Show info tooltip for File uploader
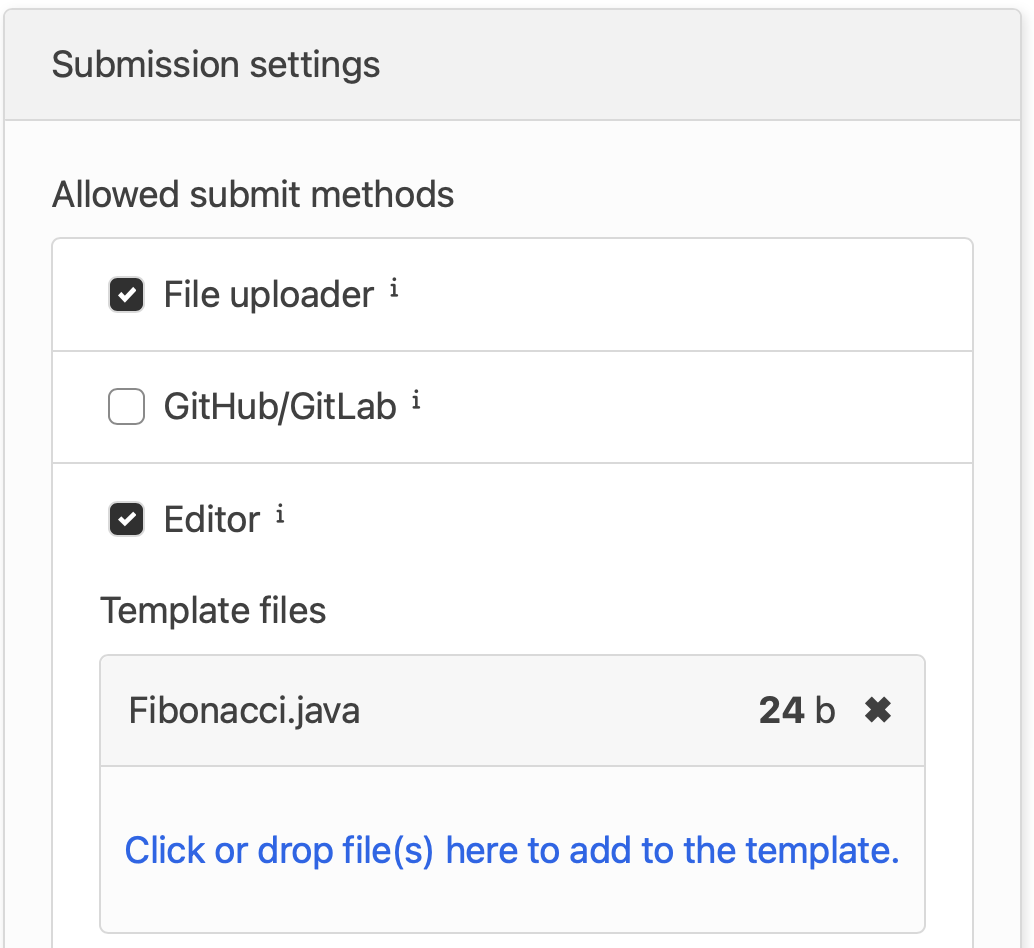1034x948 pixels. coord(394,290)
